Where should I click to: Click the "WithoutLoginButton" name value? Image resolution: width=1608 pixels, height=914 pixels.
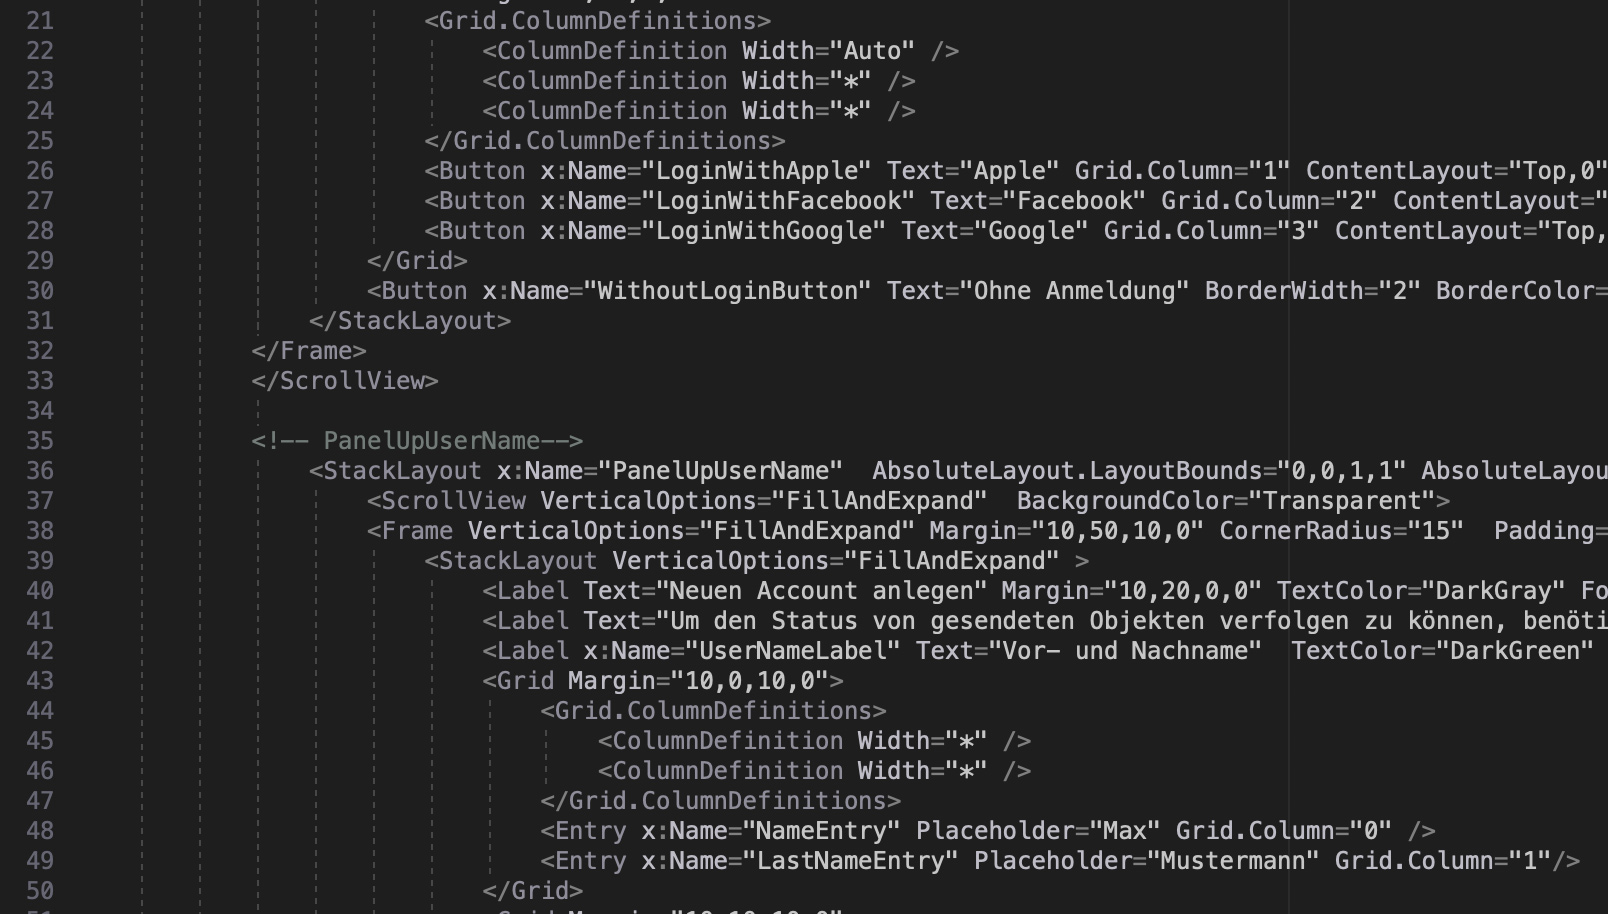(727, 291)
